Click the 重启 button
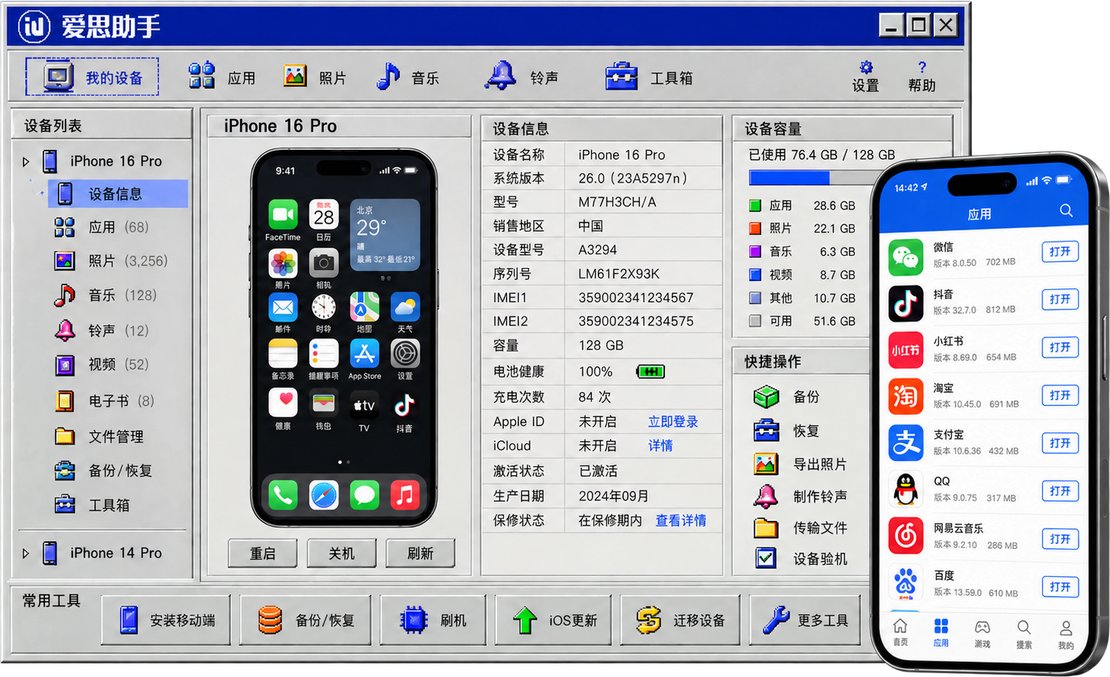The width and height of the screenshot is (1110, 677). click(x=263, y=553)
